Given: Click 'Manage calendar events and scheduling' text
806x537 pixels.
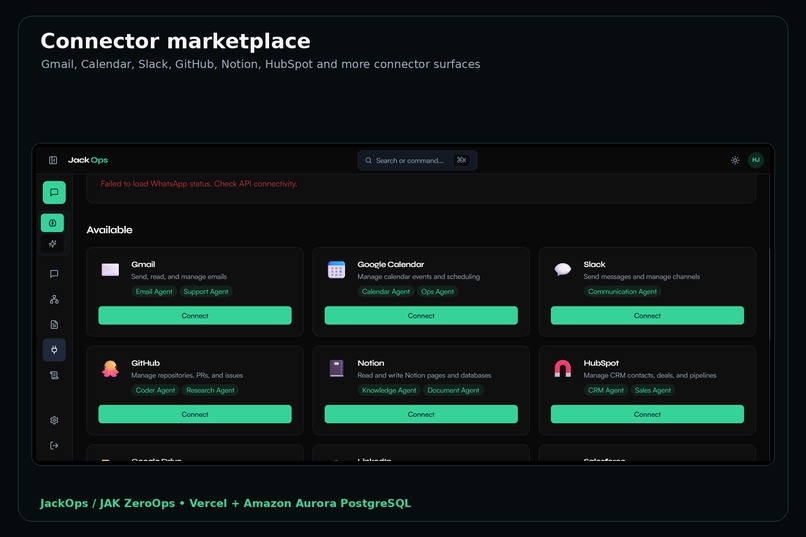Looking at the screenshot, I should pyautogui.click(x=418, y=276).
